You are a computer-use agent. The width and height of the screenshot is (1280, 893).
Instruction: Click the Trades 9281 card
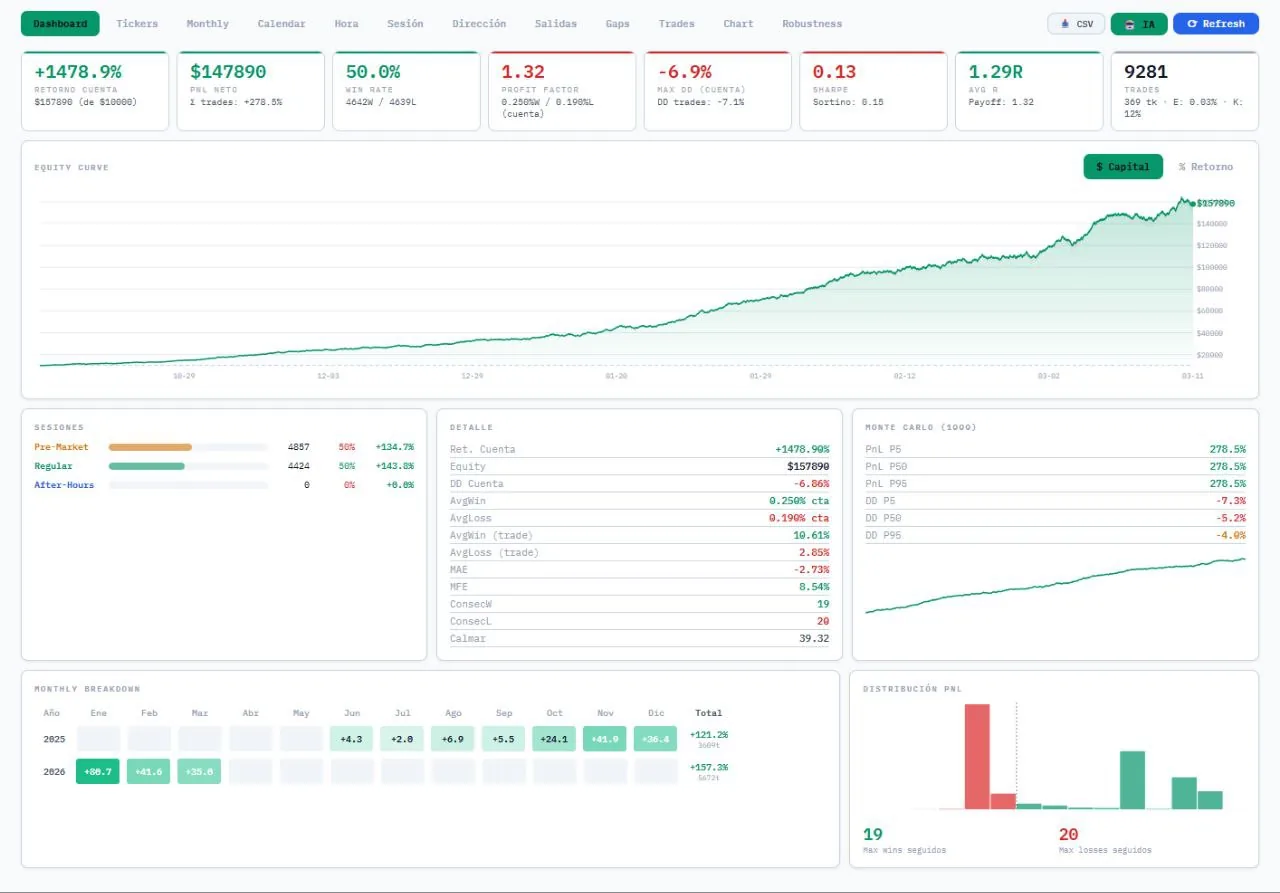1185,91
